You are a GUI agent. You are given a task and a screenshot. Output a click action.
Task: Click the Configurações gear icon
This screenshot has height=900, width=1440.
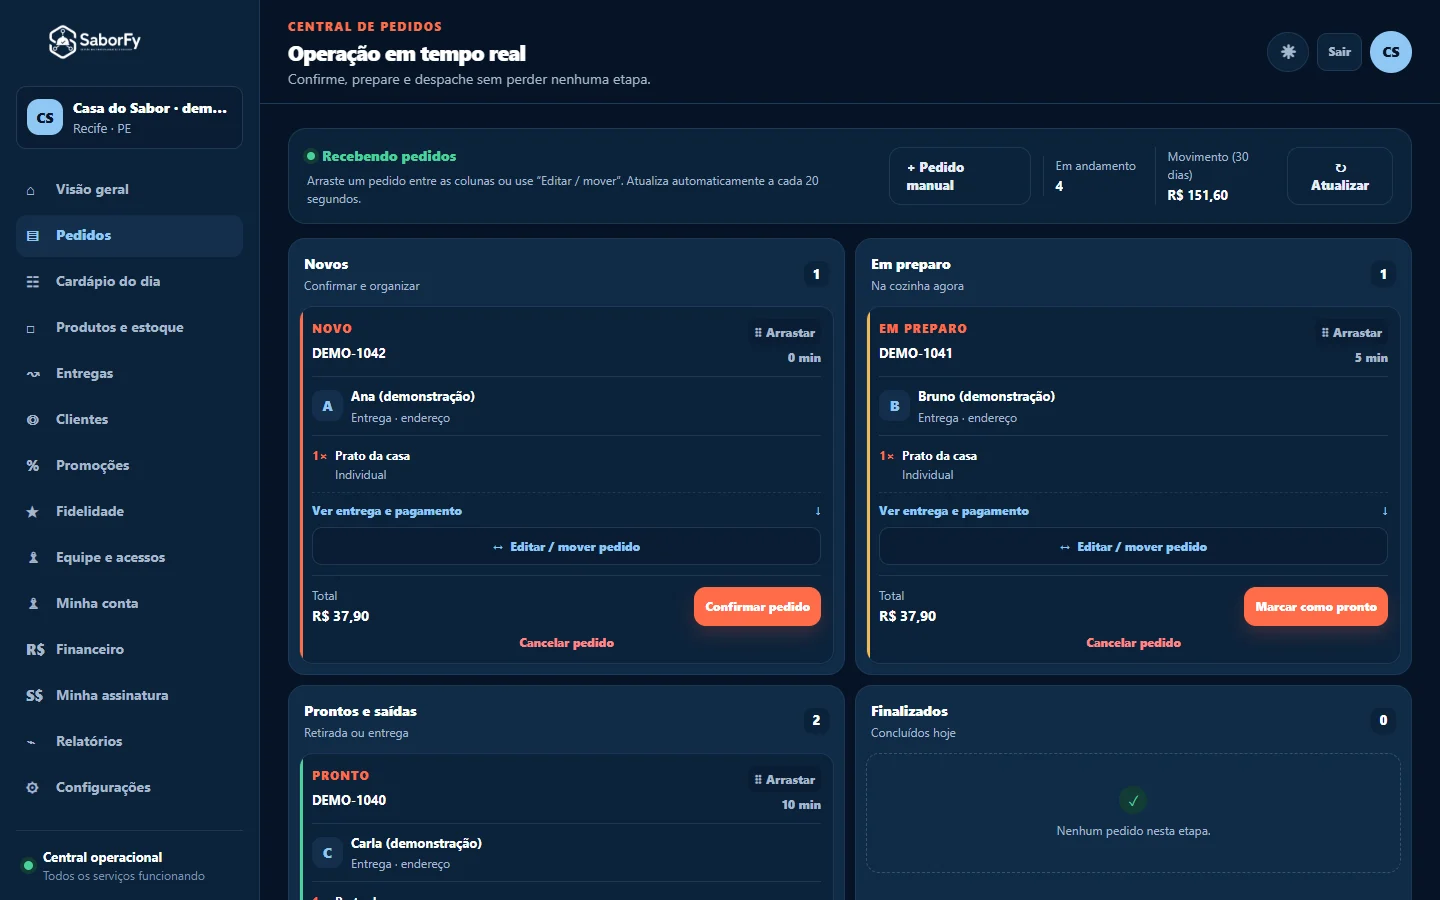32,788
